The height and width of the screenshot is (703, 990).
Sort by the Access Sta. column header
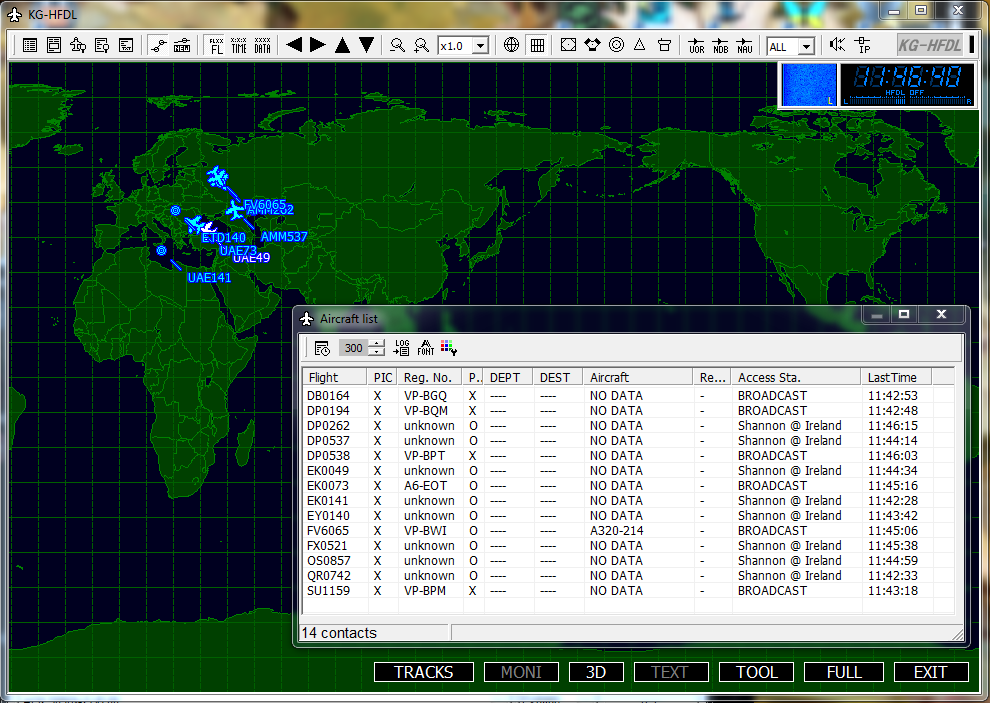(x=796, y=377)
